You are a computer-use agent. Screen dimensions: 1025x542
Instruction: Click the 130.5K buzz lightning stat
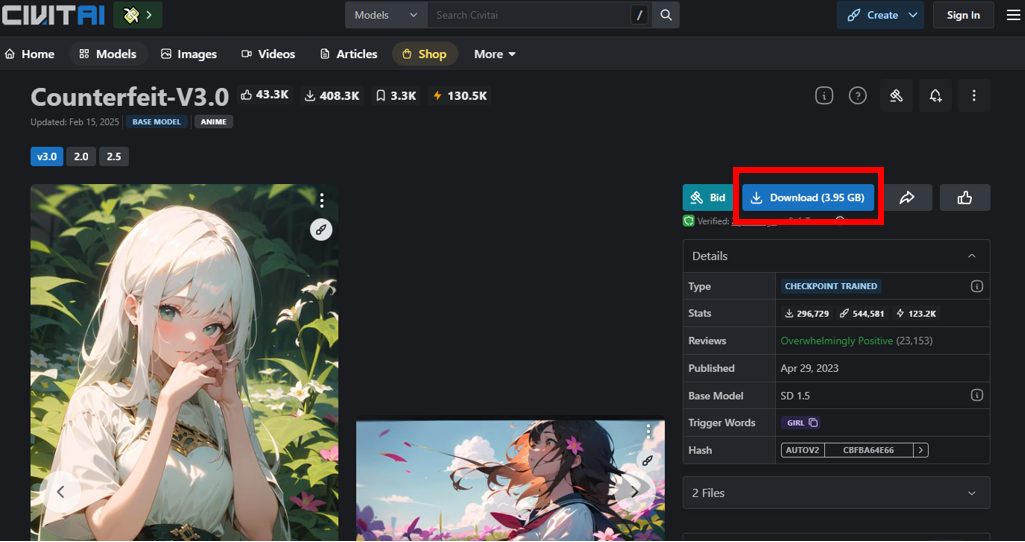coord(460,95)
